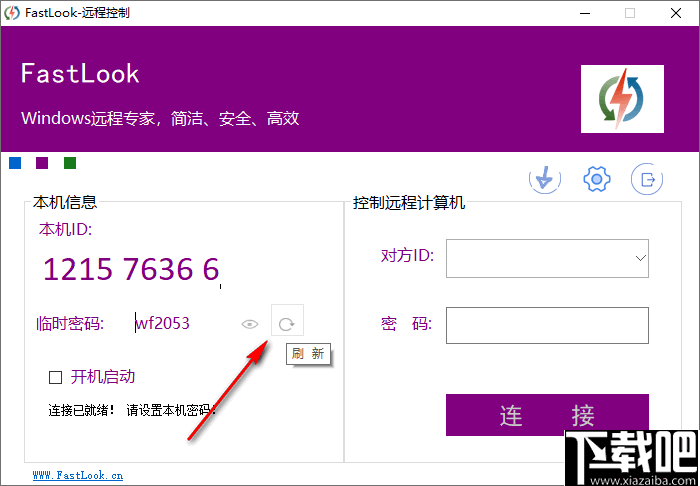Close the FastLook window
The image size is (700, 486).
click(x=676, y=13)
